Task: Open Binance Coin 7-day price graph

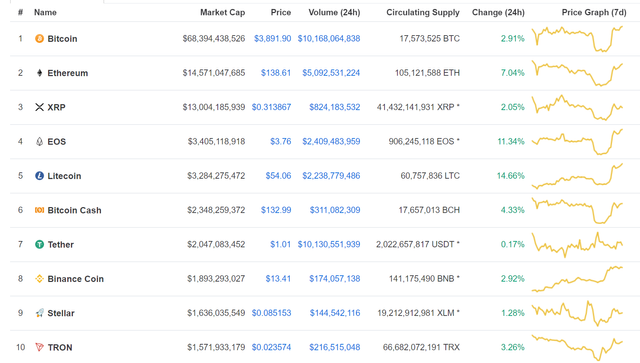Action: (x=577, y=279)
